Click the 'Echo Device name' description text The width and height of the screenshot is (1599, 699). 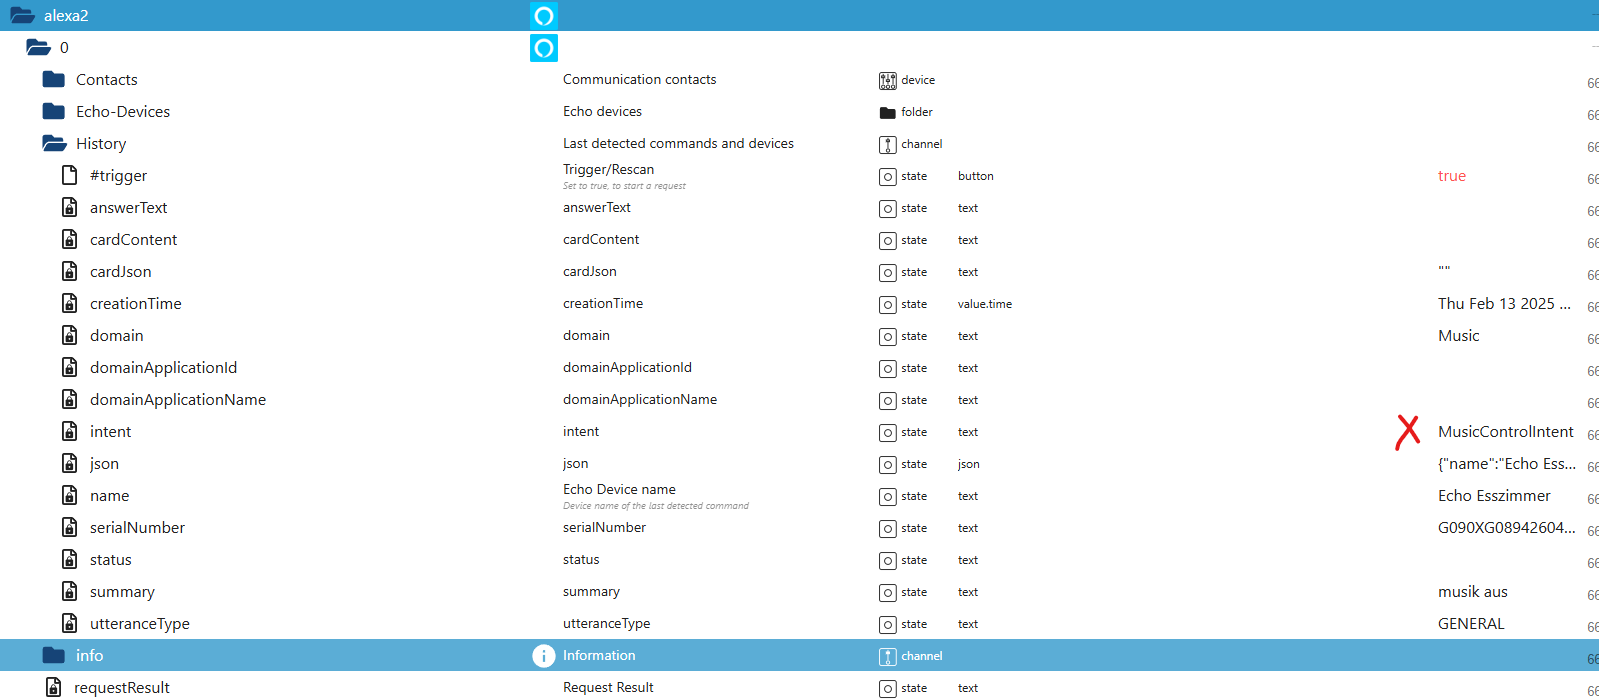coord(619,490)
